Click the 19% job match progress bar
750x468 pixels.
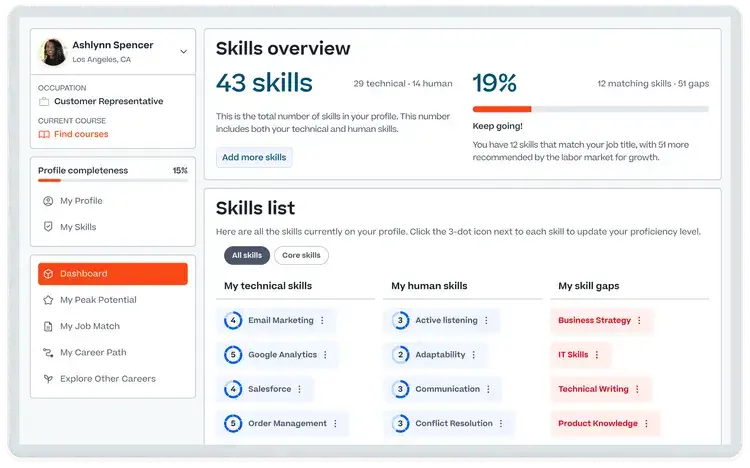point(590,108)
